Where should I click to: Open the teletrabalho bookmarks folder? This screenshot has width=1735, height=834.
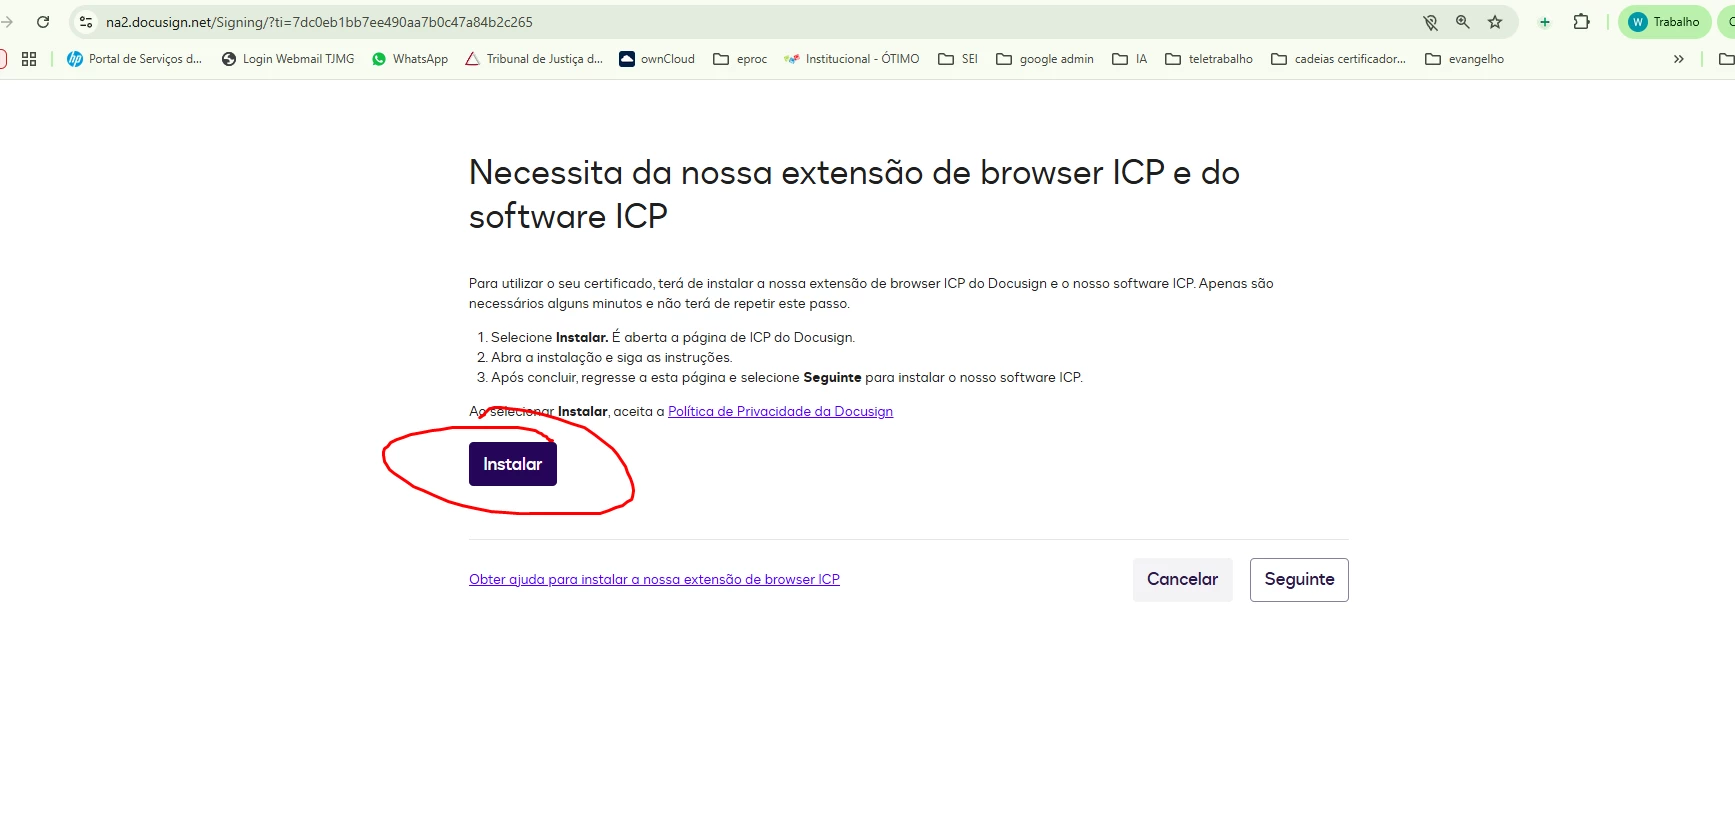coord(1209,59)
